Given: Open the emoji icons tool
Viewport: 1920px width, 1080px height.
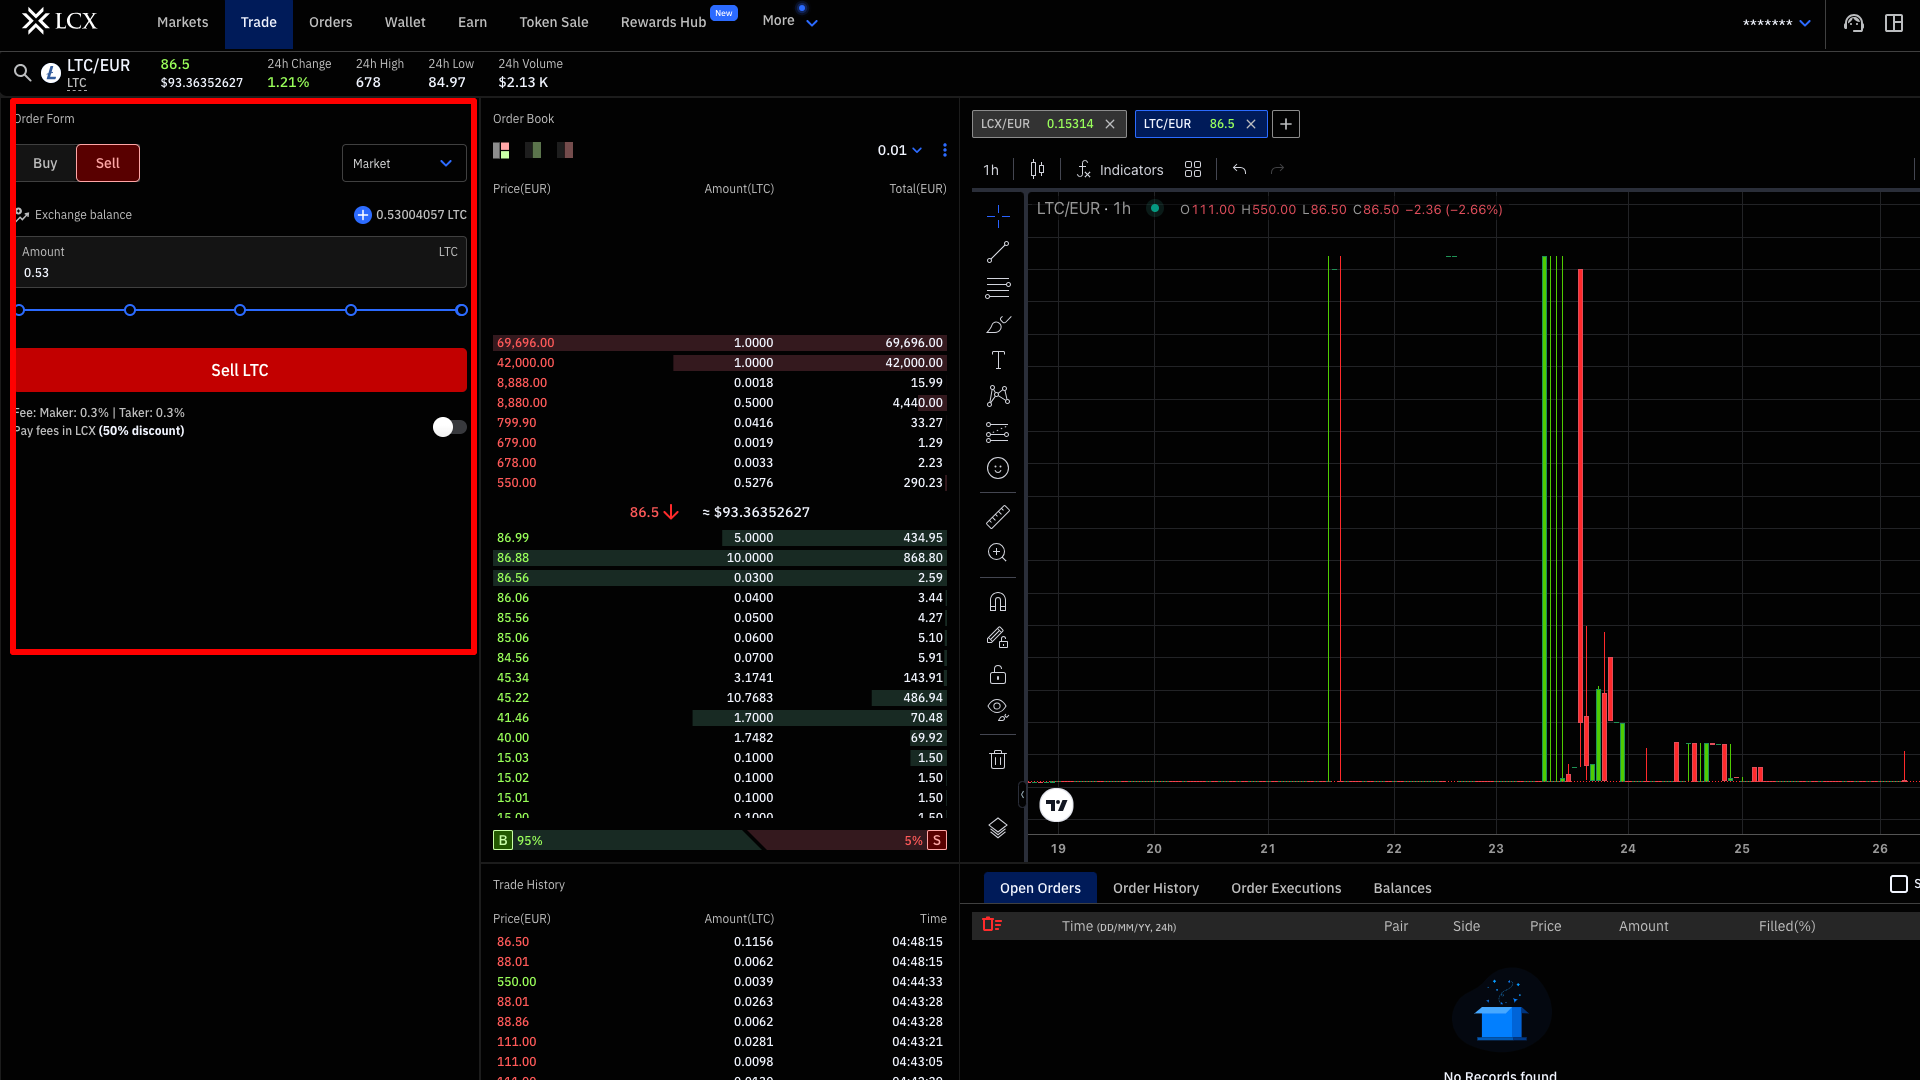Looking at the screenshot, I should point(998,468).
